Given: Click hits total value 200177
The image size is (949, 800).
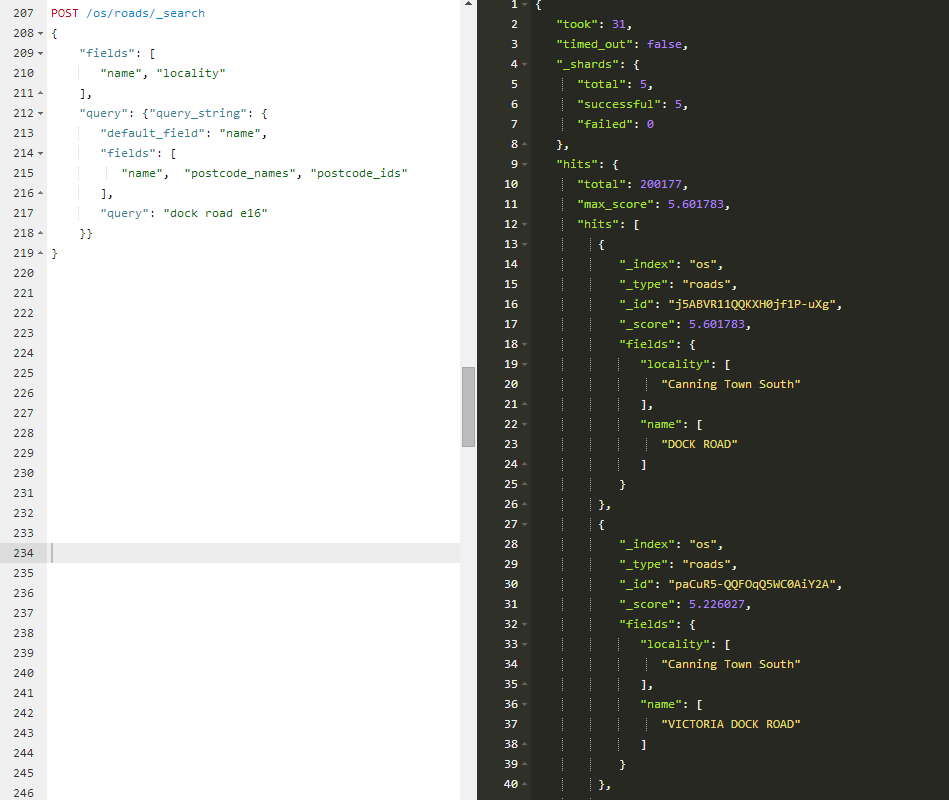Looking at the screenshot, I should coord(660,184).
